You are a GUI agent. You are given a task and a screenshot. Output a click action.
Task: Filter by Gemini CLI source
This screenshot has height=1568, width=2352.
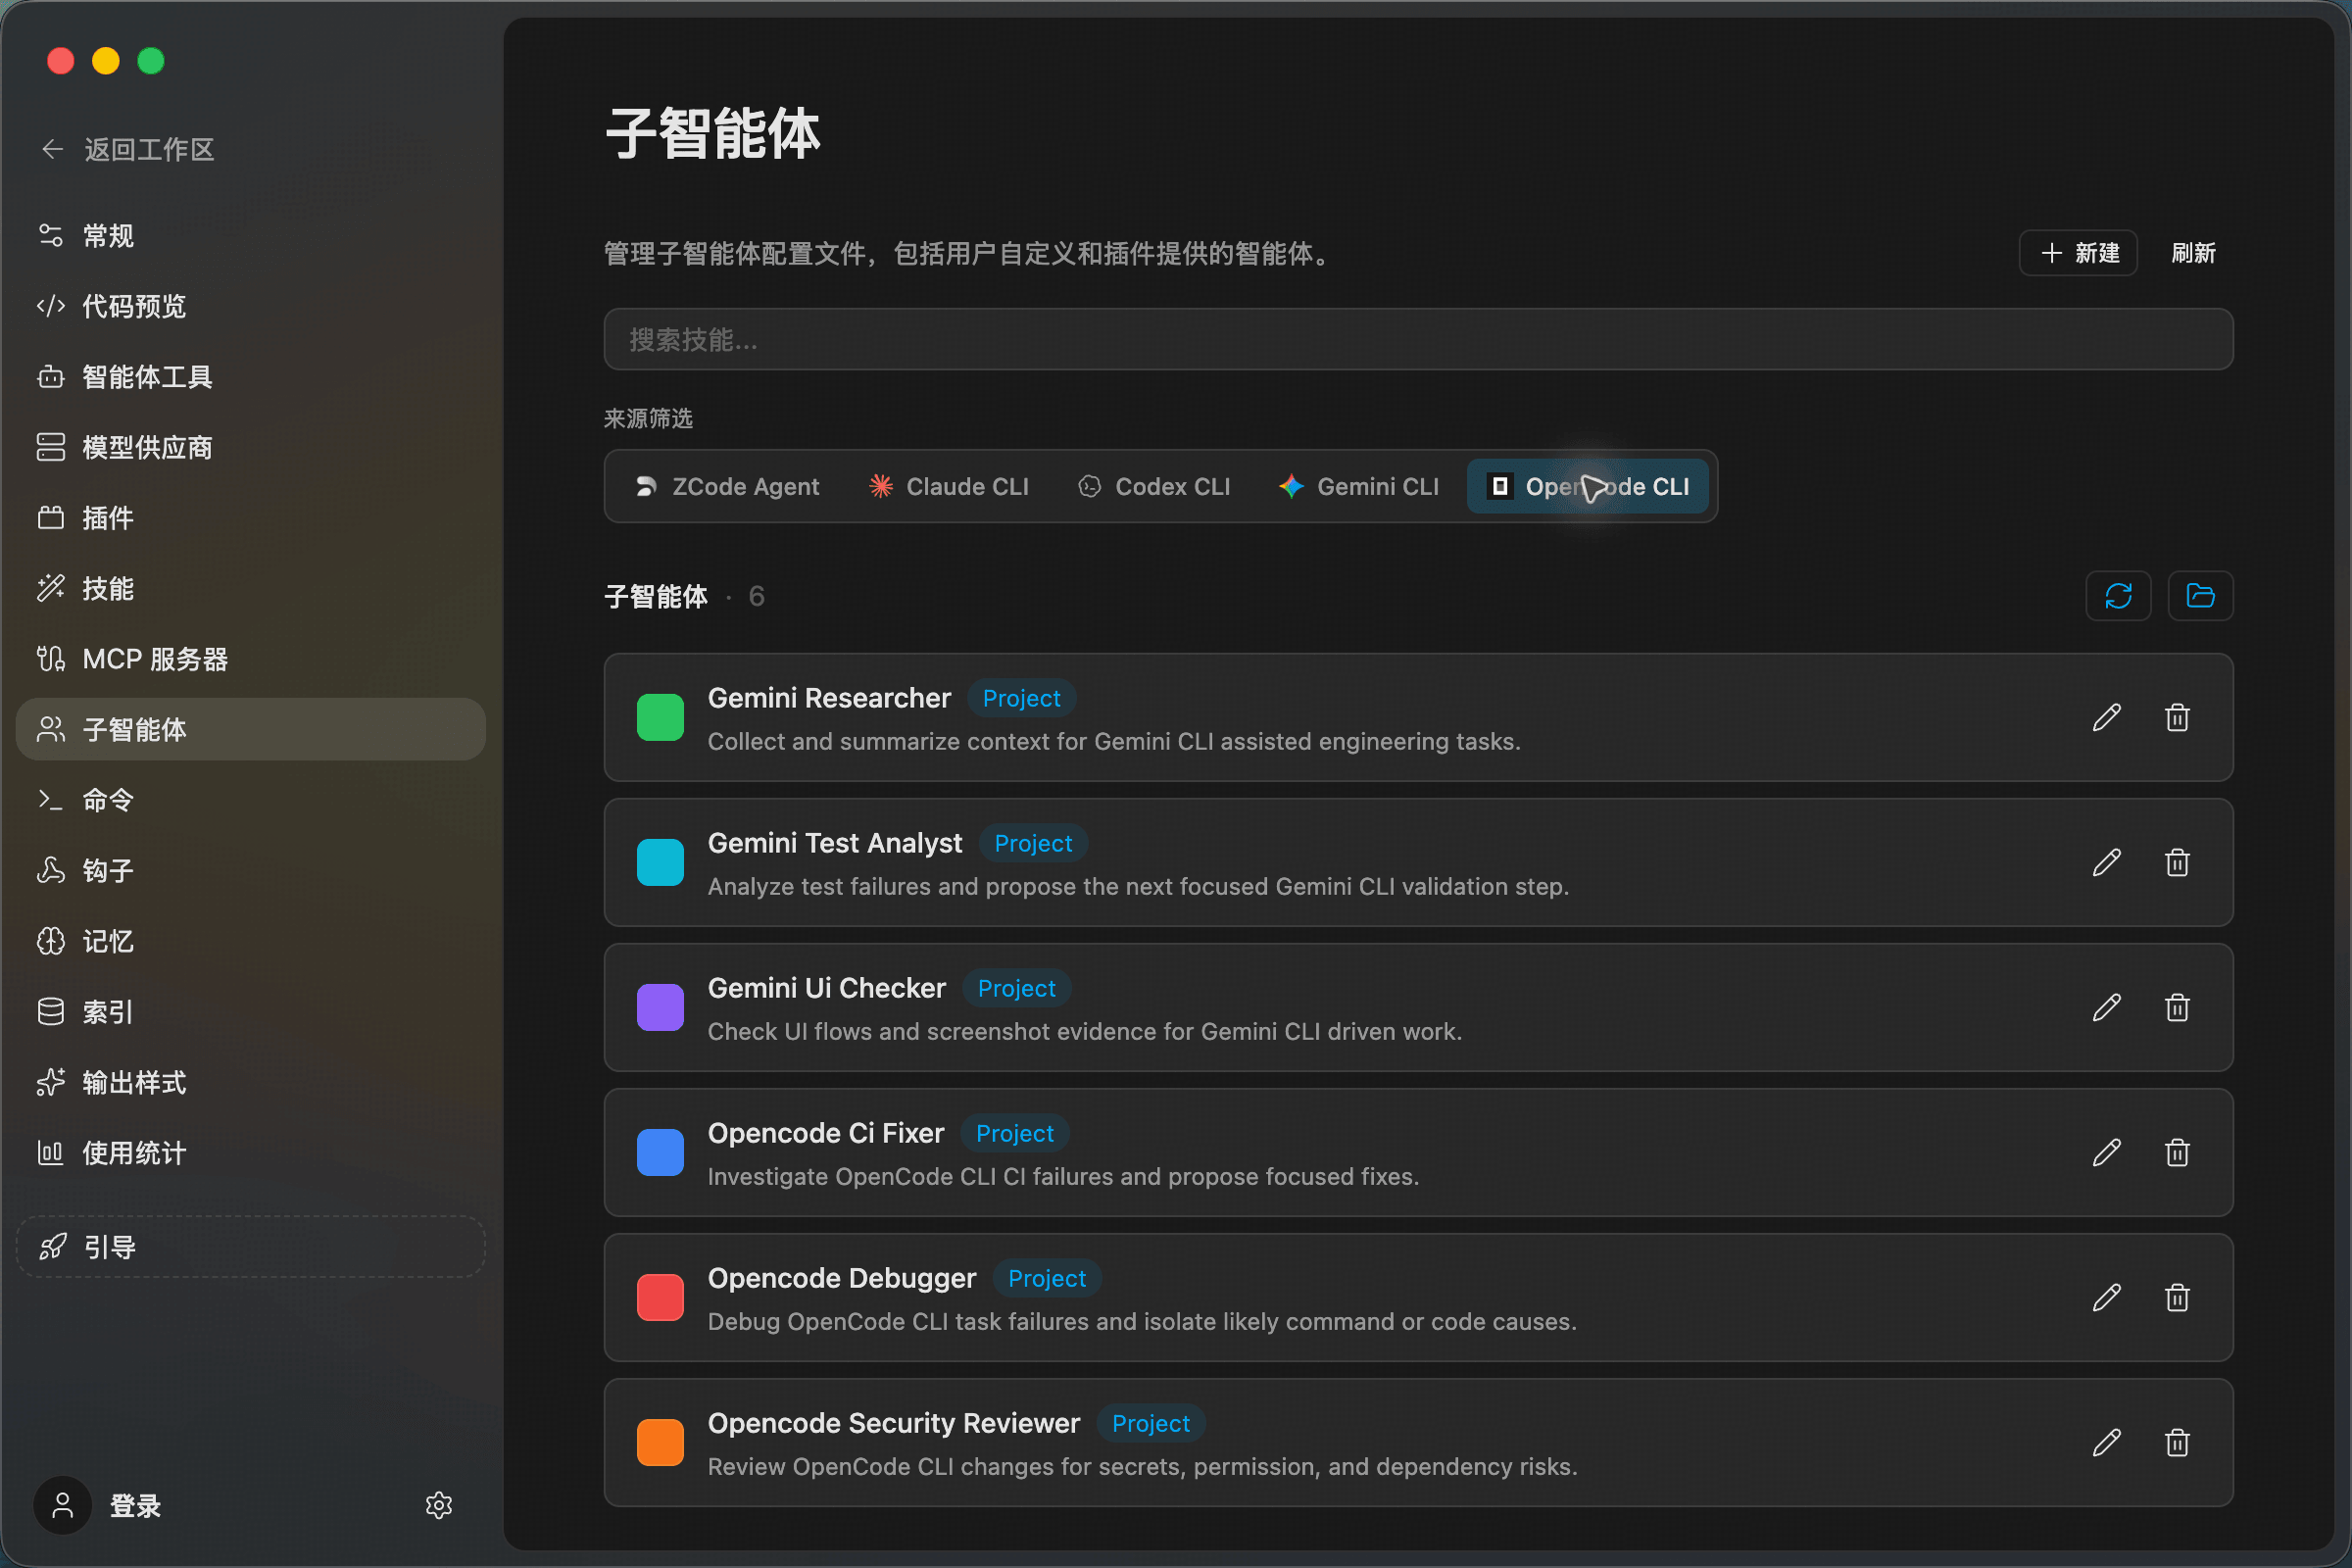click(1359, 486)
